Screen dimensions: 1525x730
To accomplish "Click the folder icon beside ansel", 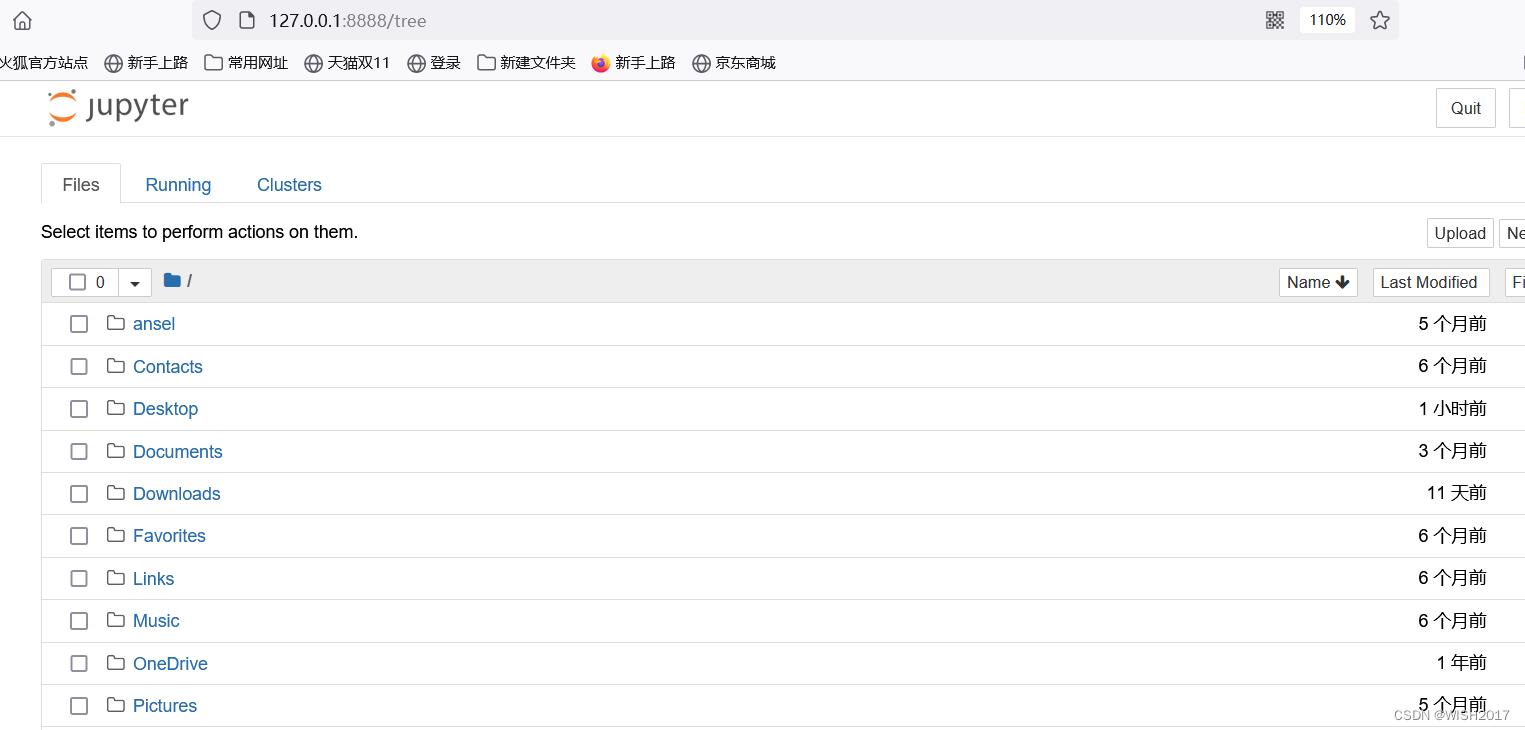I will point(116,323).
